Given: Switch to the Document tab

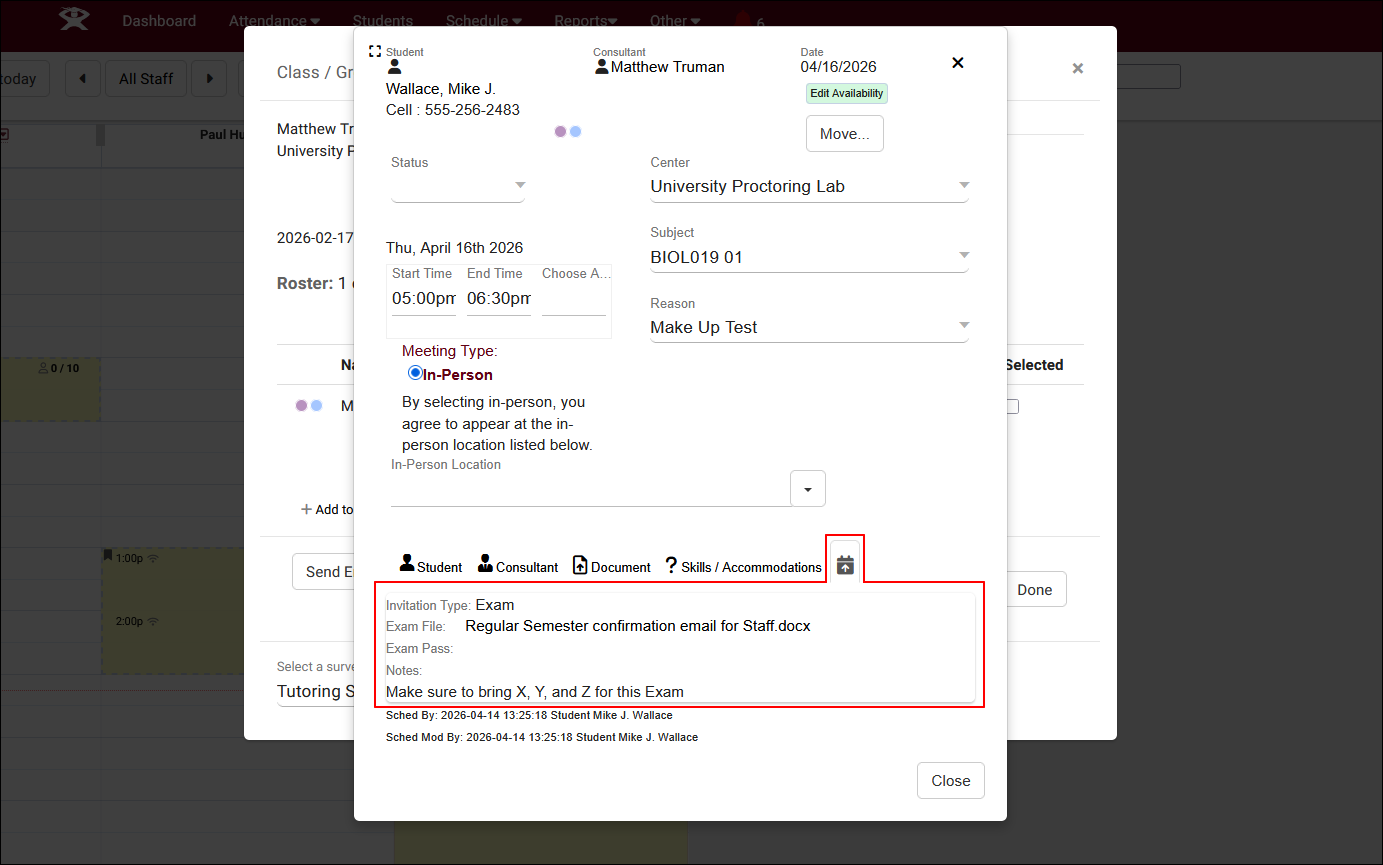Looking at the screenshot, I should [x=611, y=566].
